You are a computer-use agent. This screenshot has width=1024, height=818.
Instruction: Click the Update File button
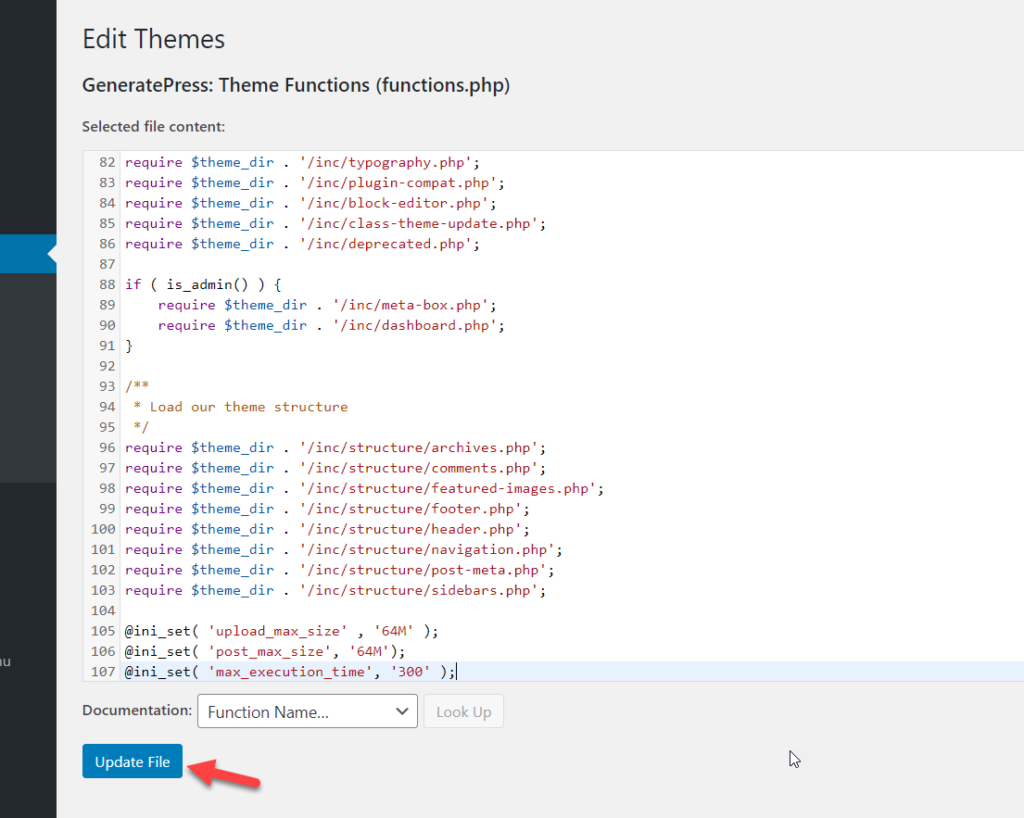pos(132,762)
